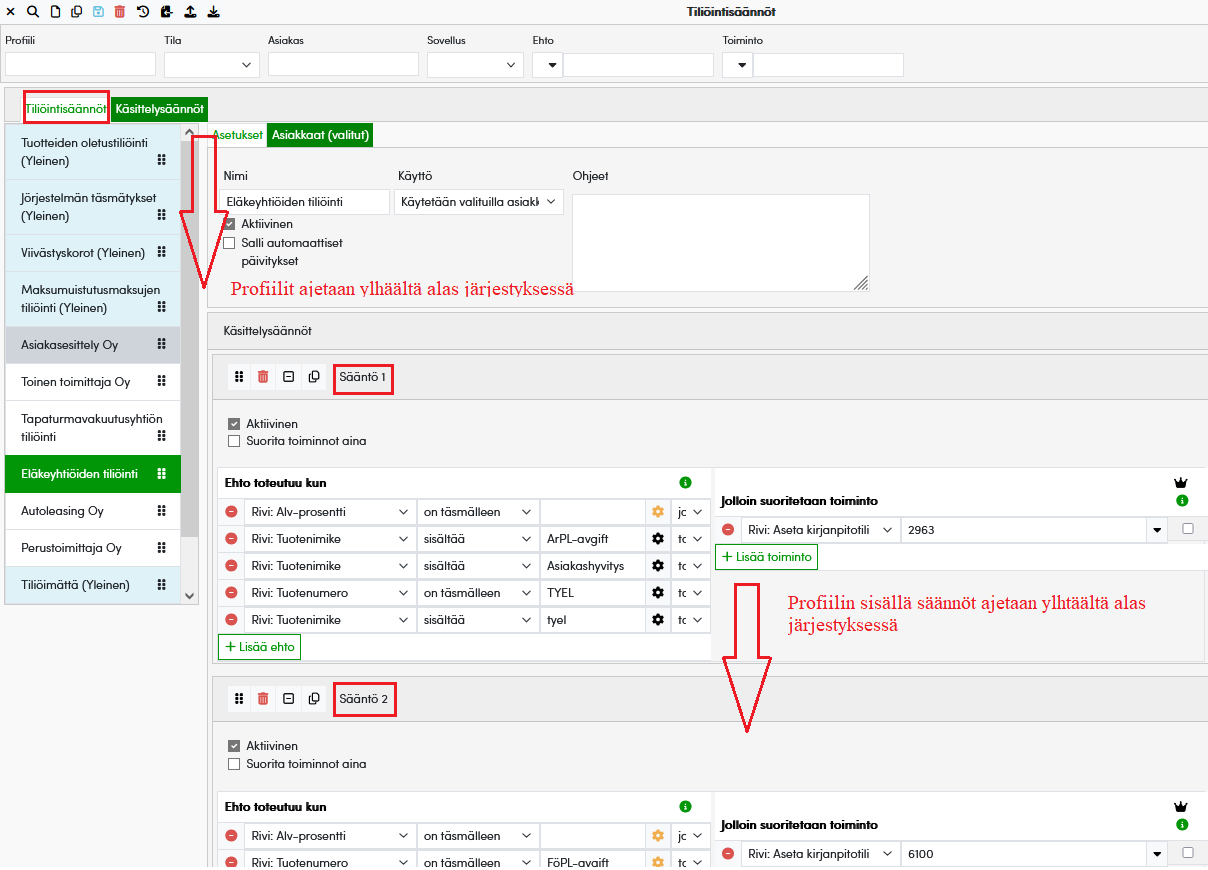This screenshot has height=870, width=1208.
Task: Click into the Ohjeet text area
Action: 720,242
